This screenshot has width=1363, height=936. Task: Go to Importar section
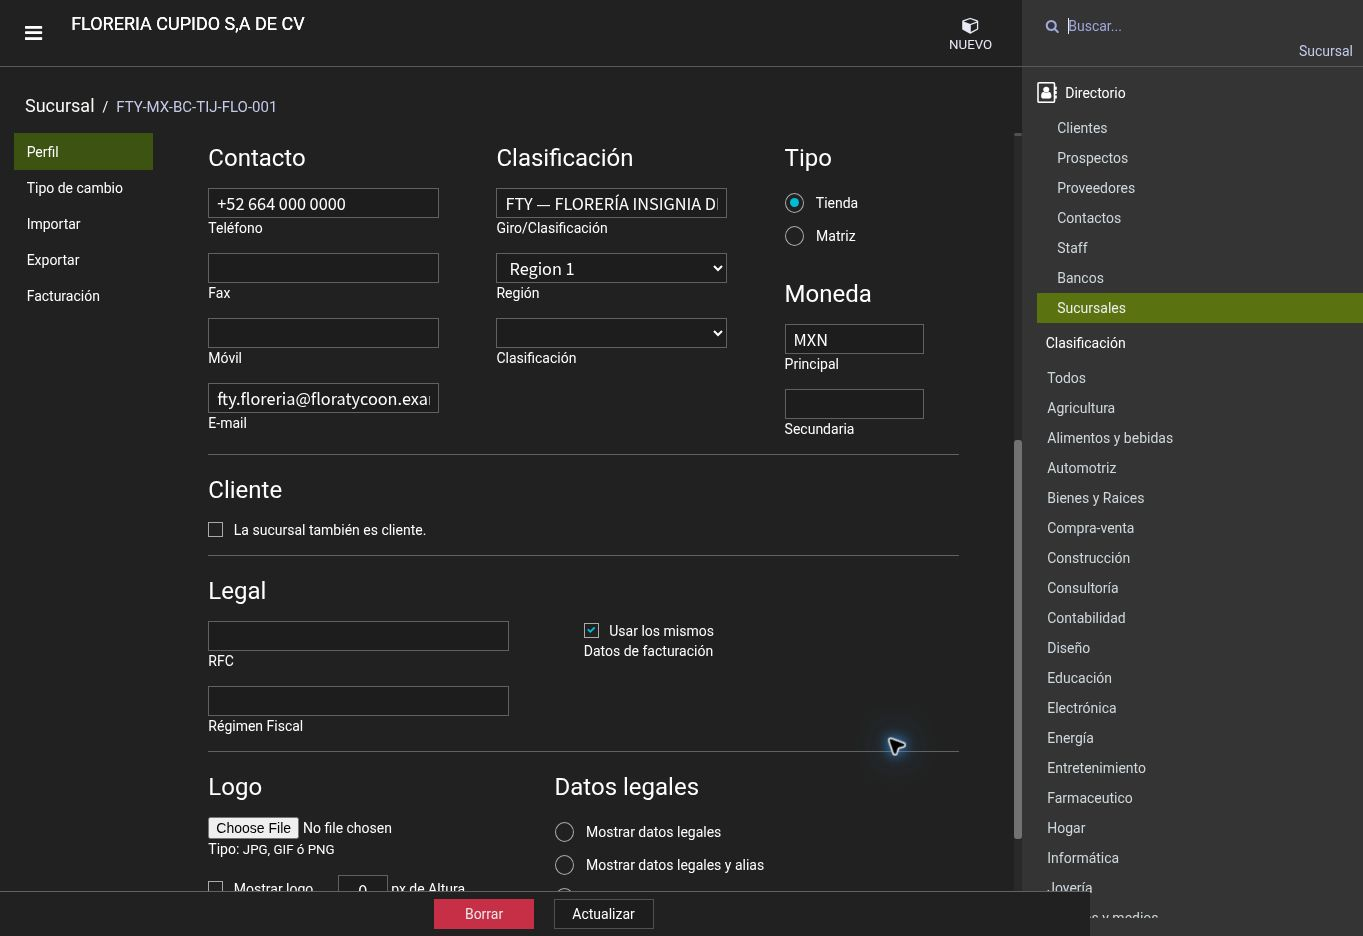tap(54, 224)
